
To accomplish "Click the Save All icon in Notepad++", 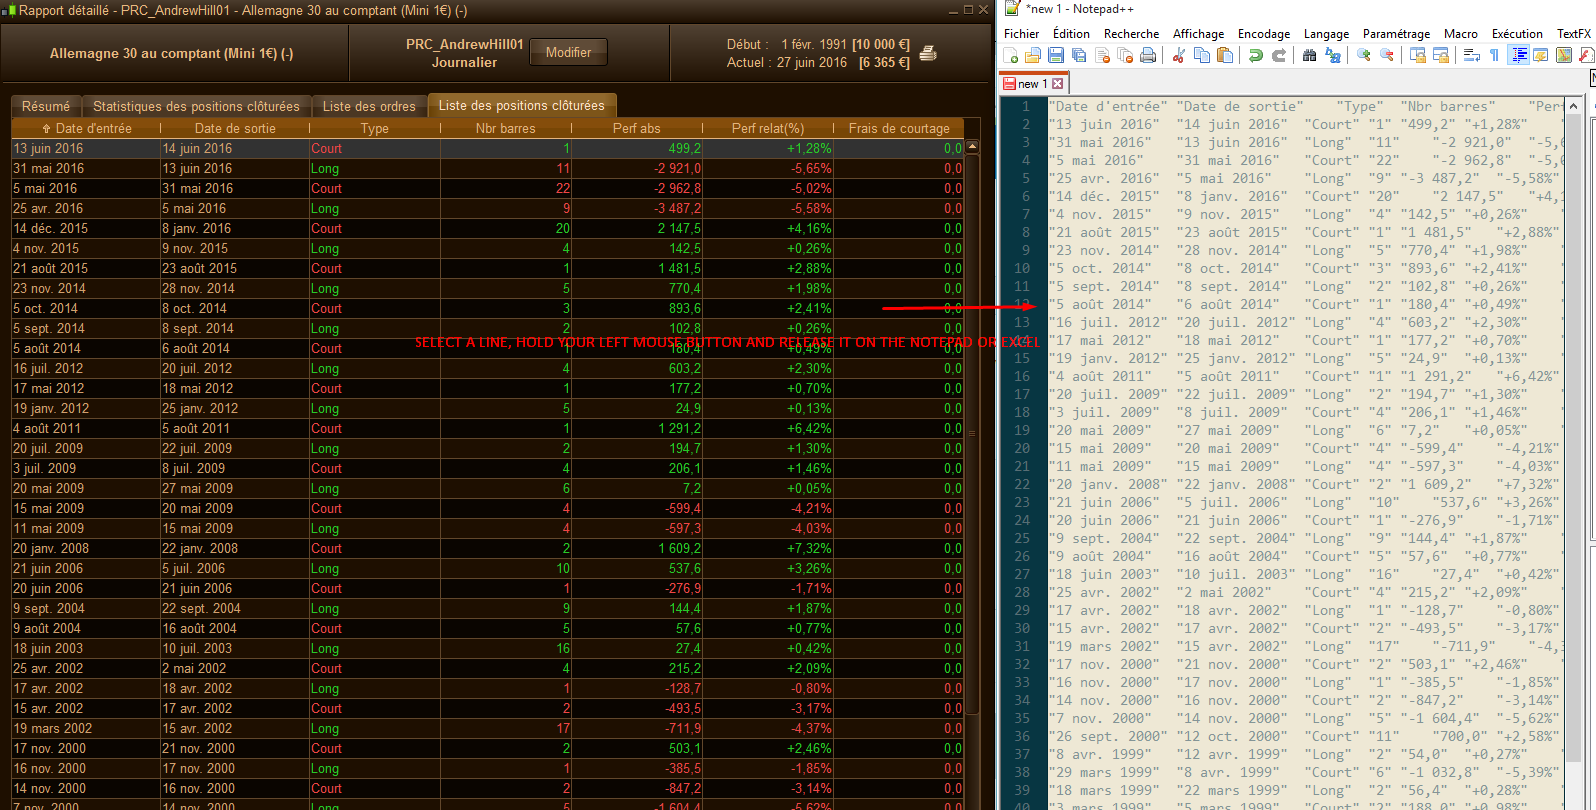I will point(1079,56).
